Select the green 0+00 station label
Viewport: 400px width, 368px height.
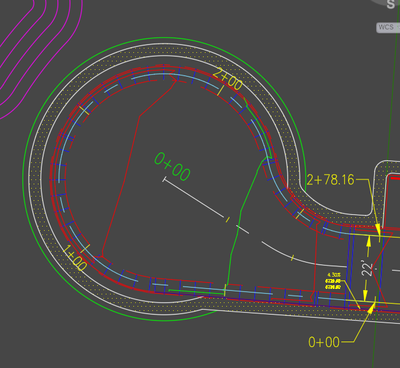[x=172, y=167]
